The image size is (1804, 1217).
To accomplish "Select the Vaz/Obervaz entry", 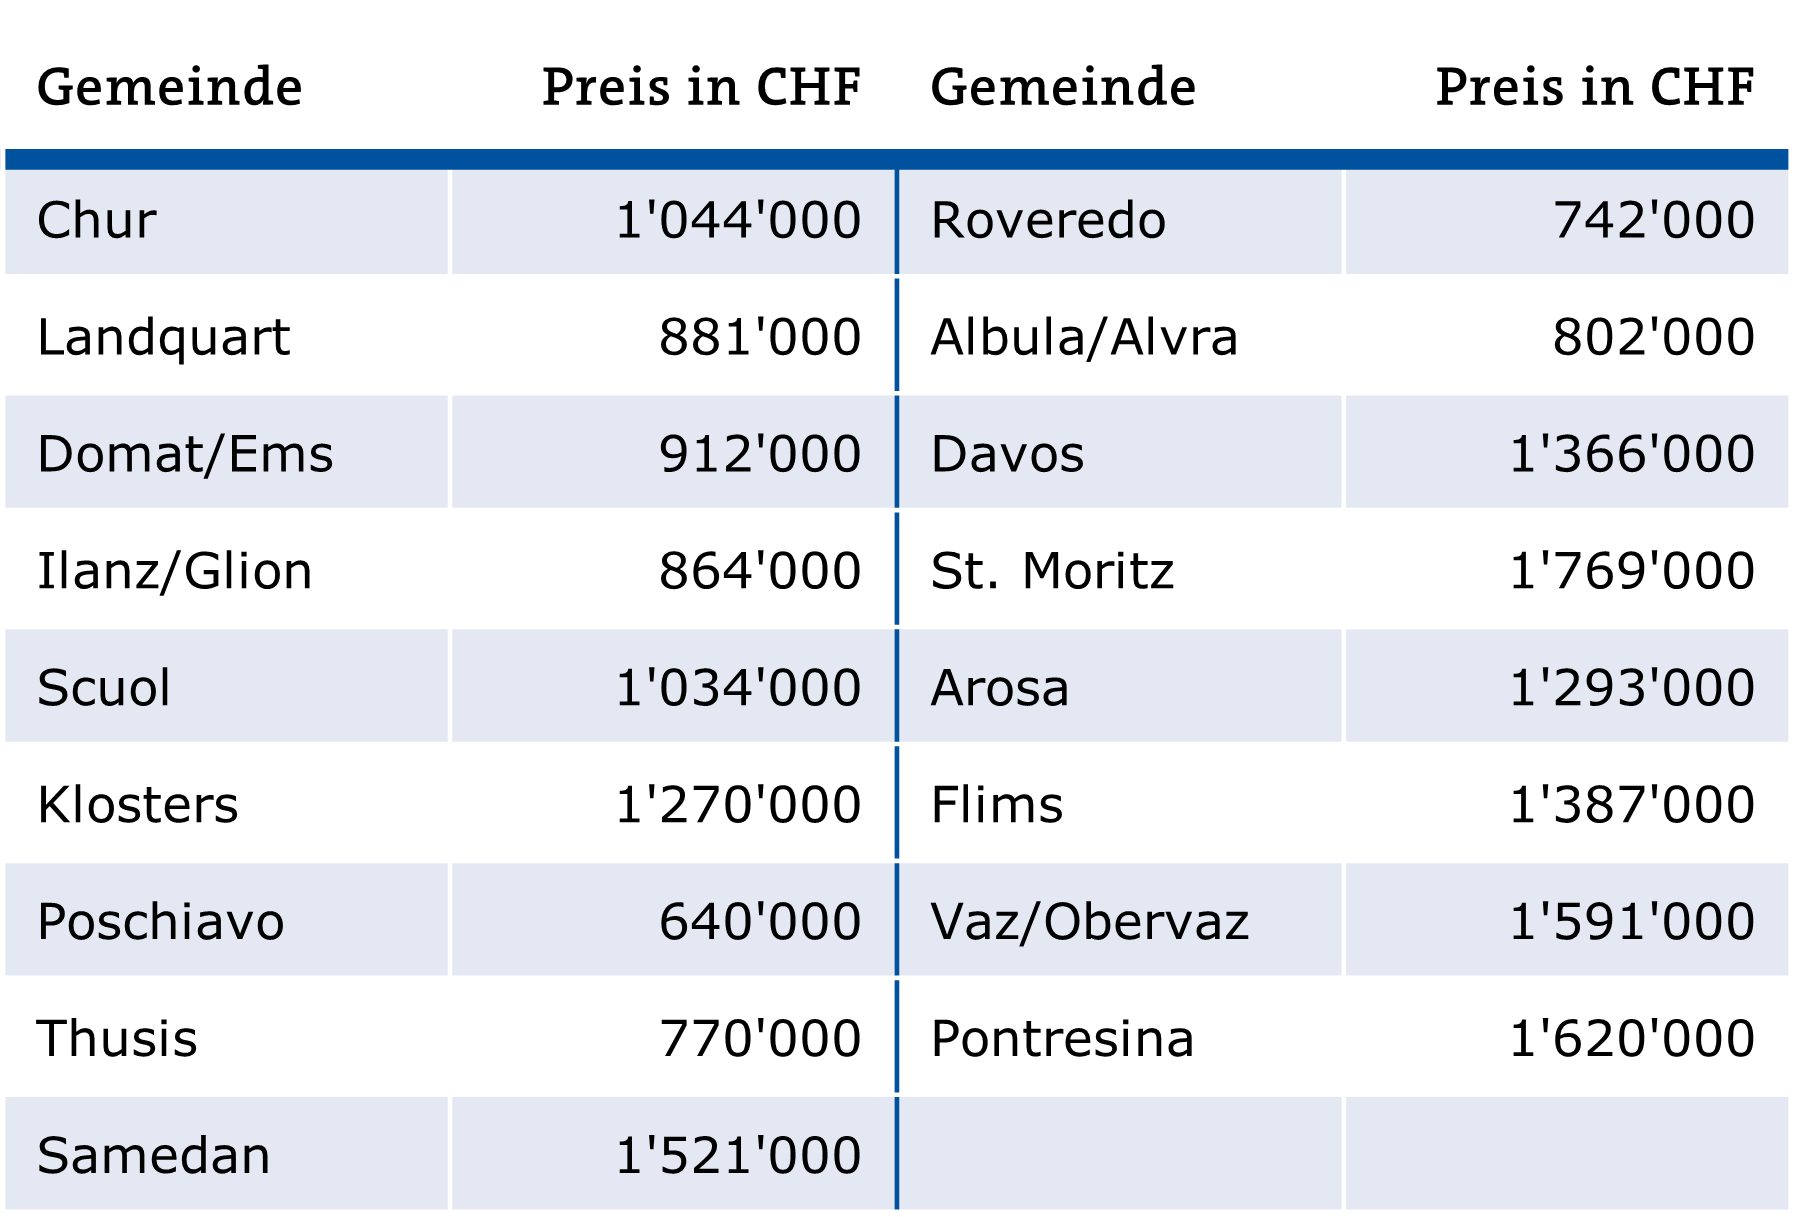I will (x=1090, y=922).
